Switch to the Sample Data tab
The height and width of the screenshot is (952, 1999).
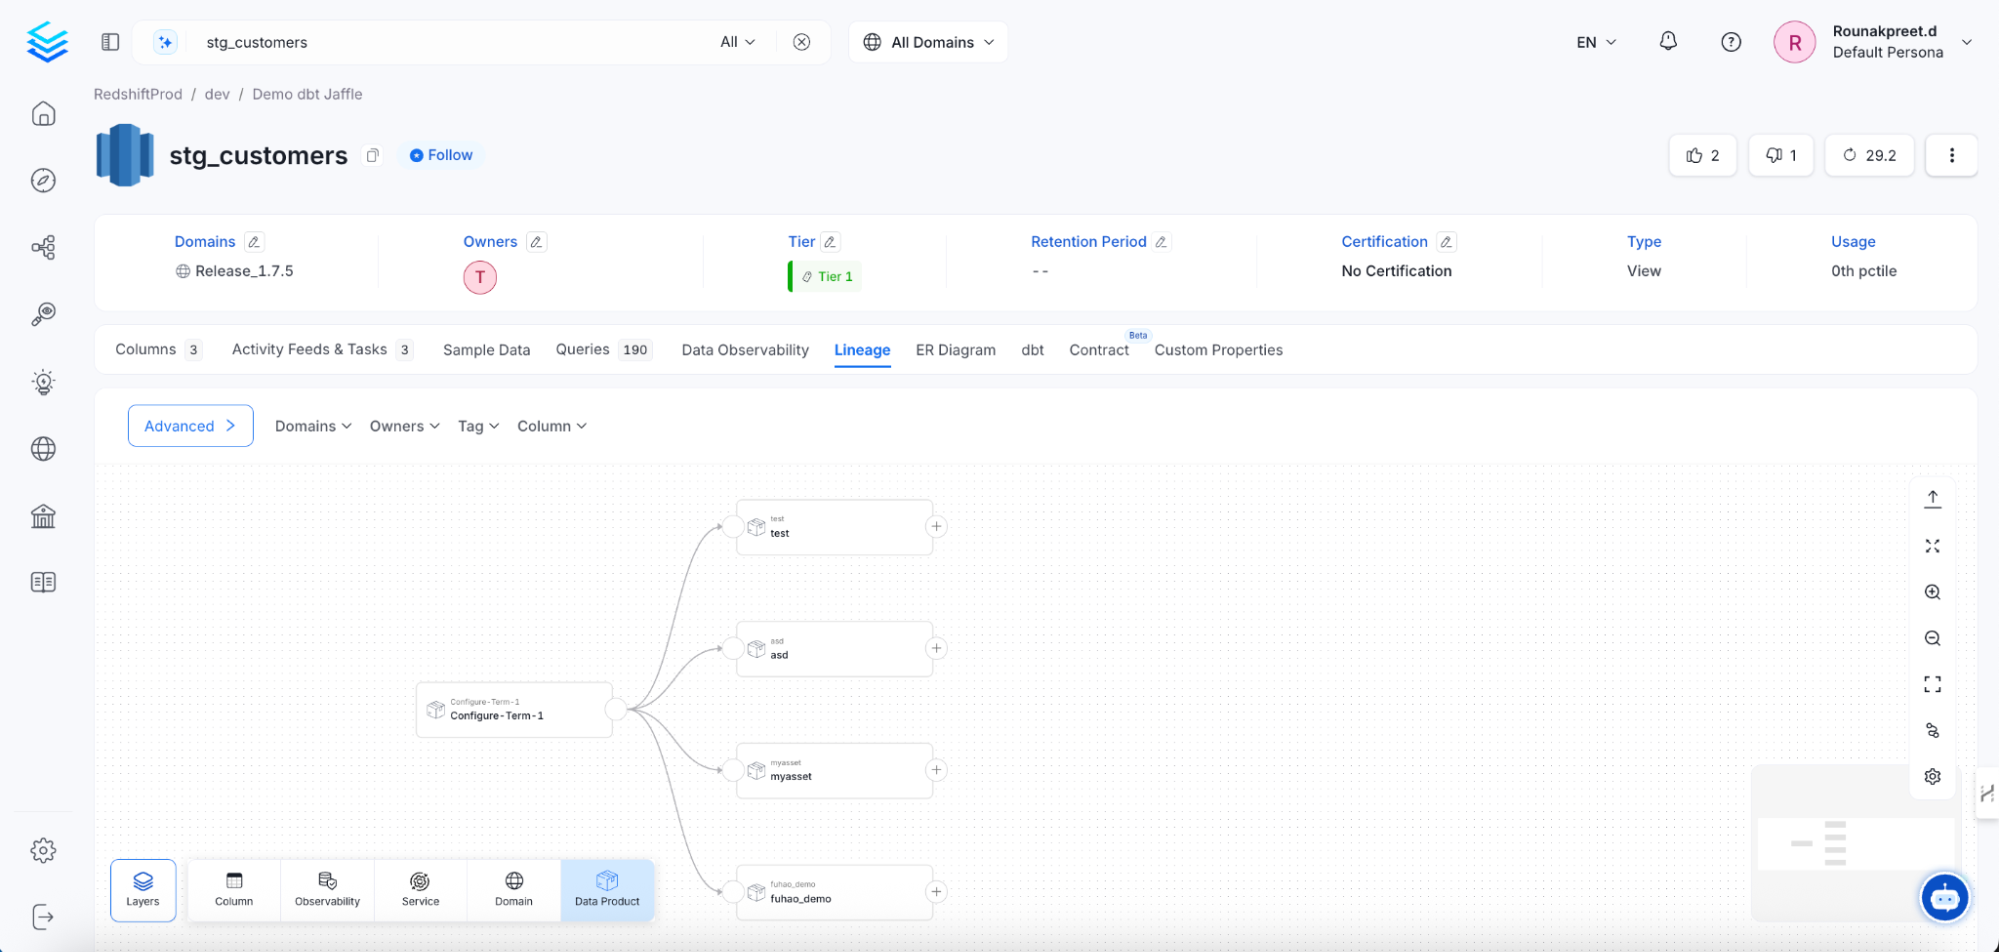[x=486, y=349]
